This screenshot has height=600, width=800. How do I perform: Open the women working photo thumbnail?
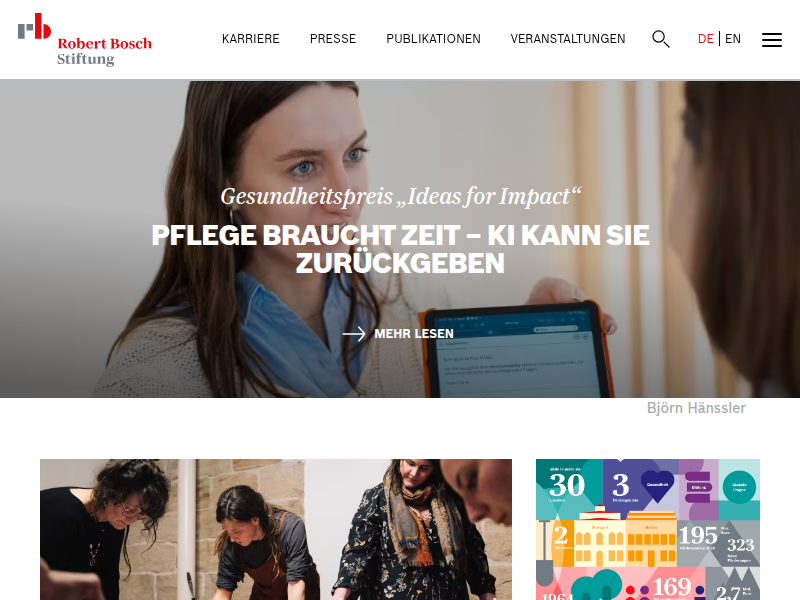276,530
